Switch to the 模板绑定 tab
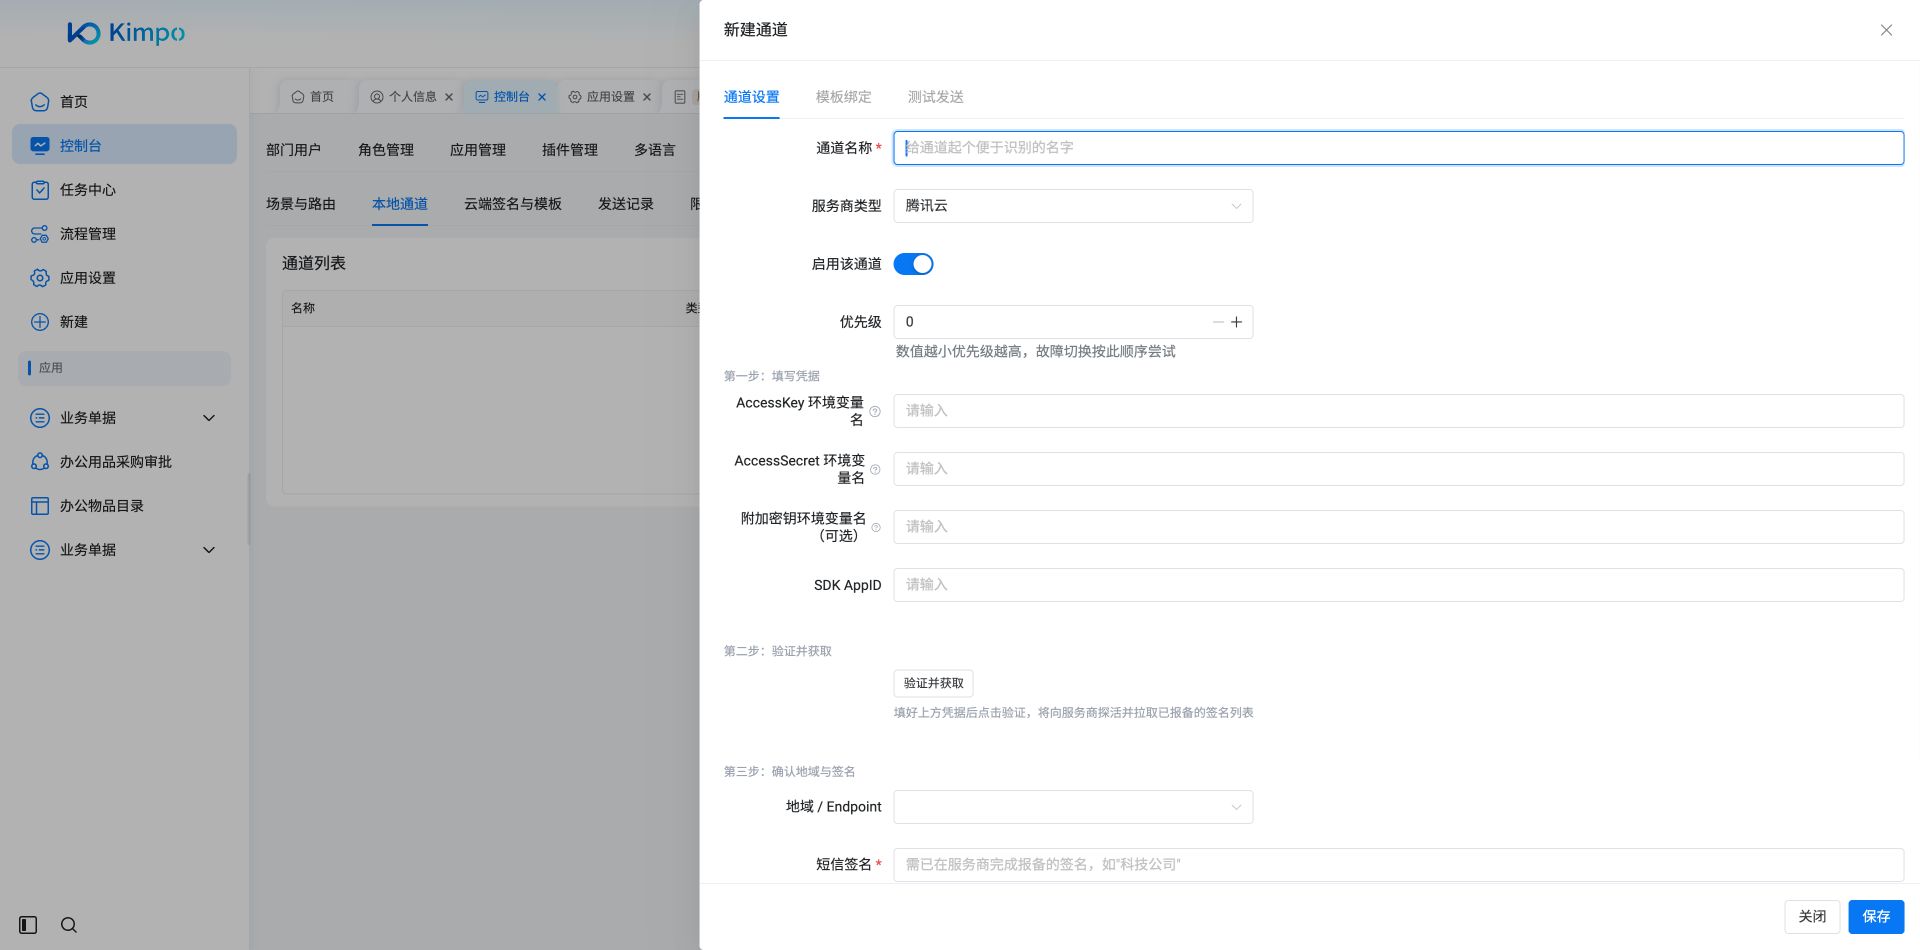1920x950 pixels. point(843,97)
